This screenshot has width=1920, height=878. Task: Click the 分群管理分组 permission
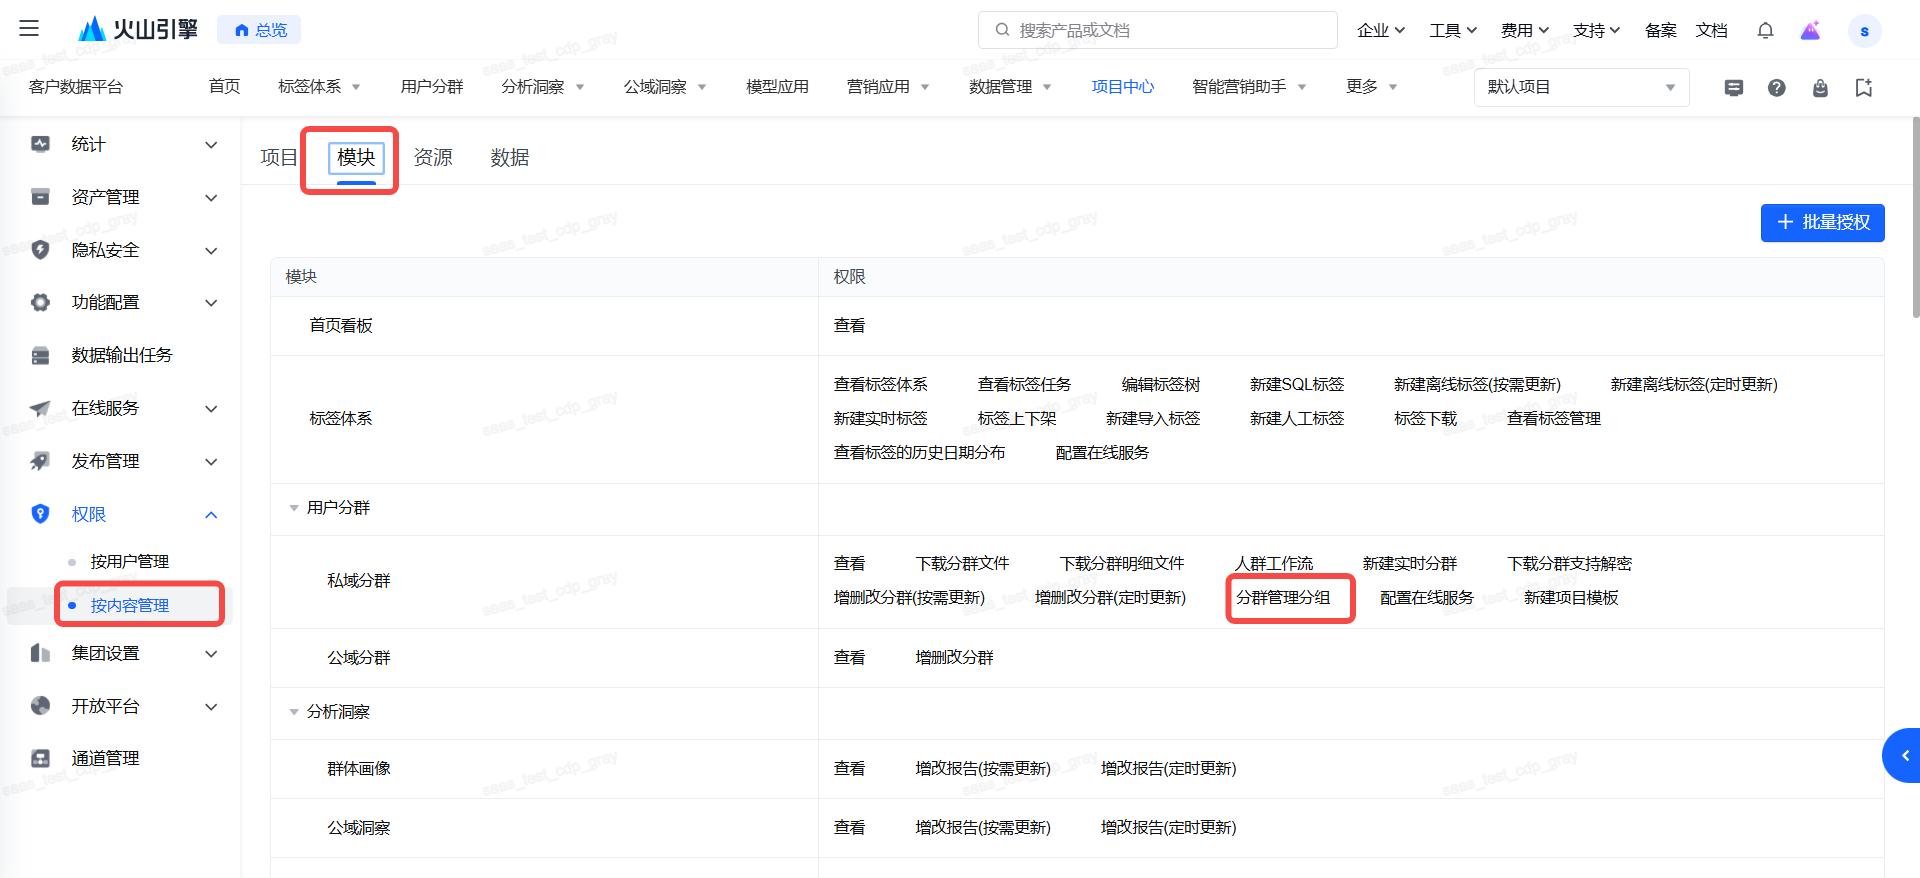(1283, 598)
